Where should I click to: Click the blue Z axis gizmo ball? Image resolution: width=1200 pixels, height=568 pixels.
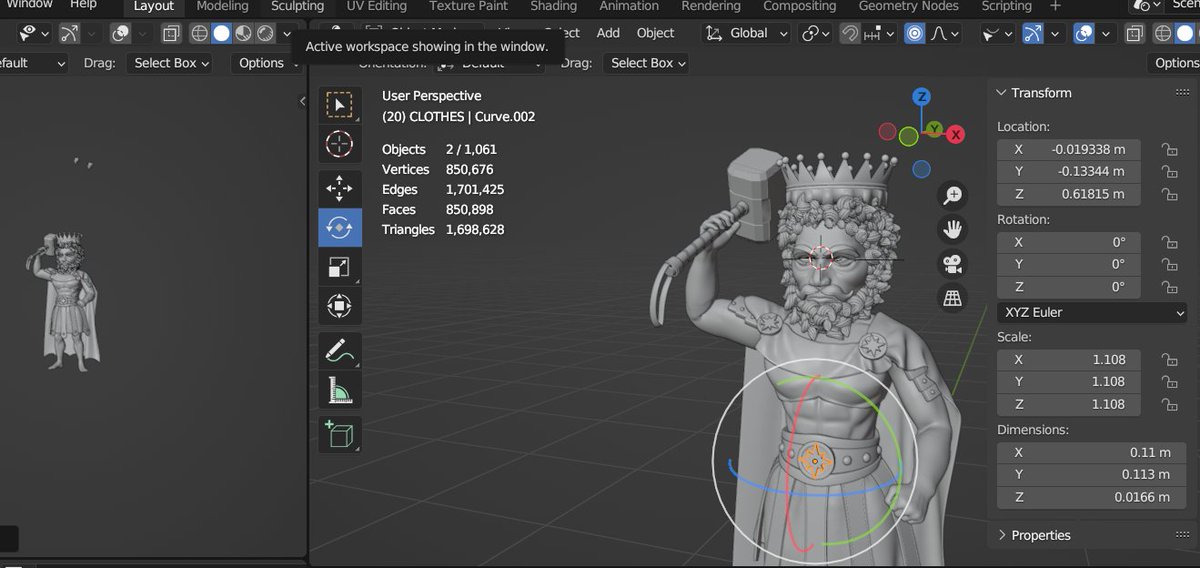[922, 97]
